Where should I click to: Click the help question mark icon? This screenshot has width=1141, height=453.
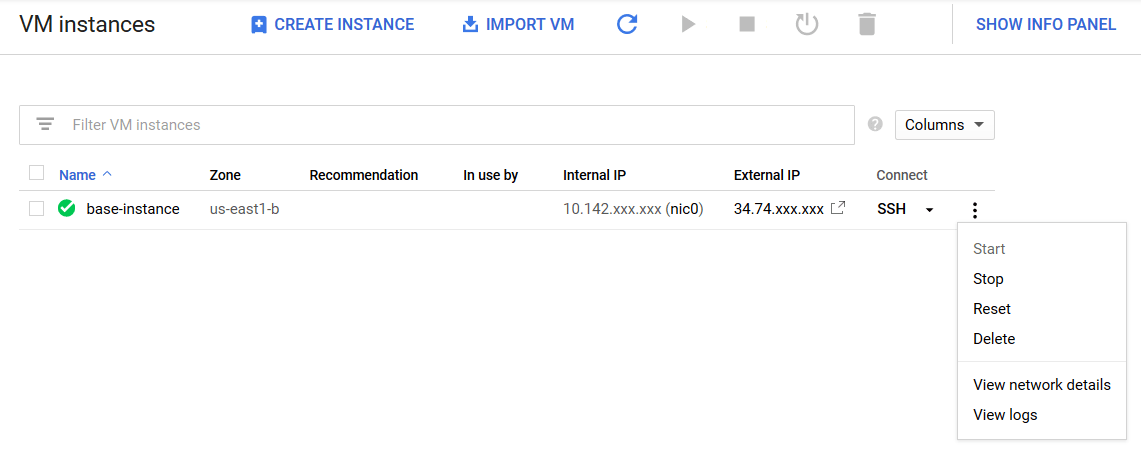click(875, 125)
